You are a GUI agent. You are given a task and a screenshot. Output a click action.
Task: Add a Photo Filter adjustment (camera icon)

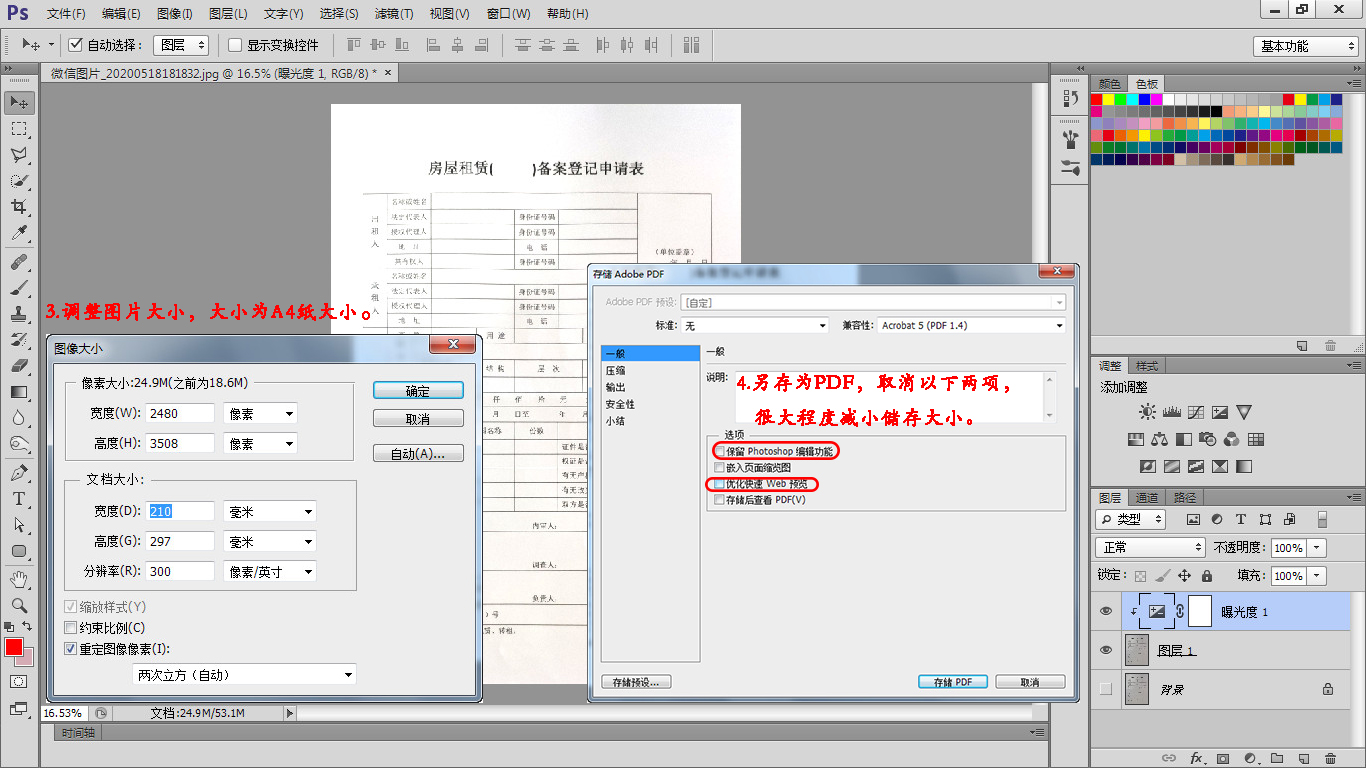pos(1208,439)
